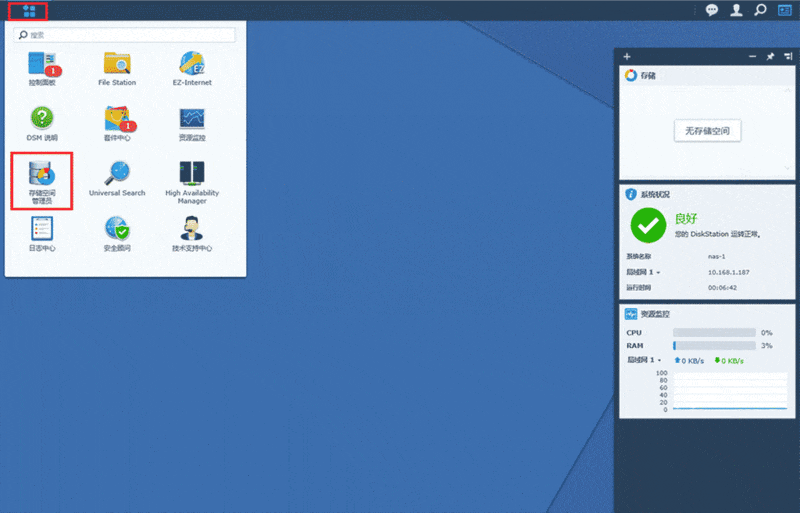The width and height of the screenshot is (800, 513).
Task: Click the uptime value 00:06:42
Action: [x=722, y=287]
